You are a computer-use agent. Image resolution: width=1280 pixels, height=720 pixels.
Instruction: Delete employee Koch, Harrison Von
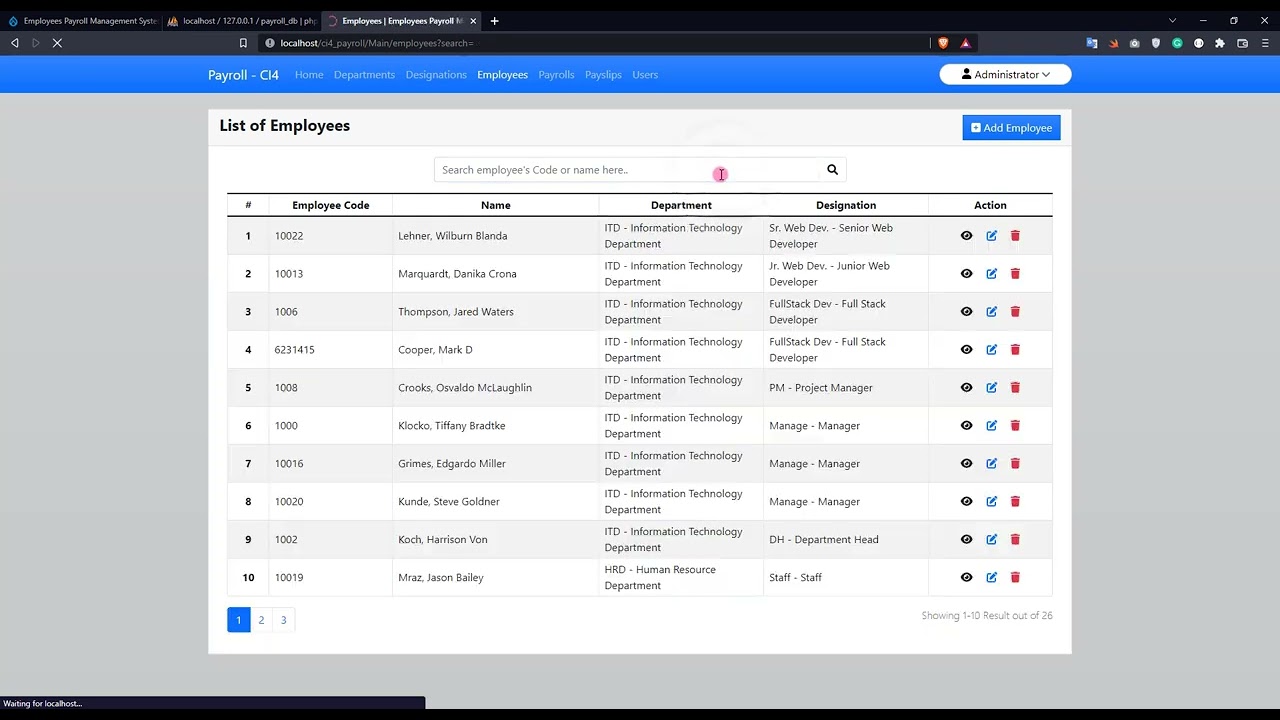1015,540
